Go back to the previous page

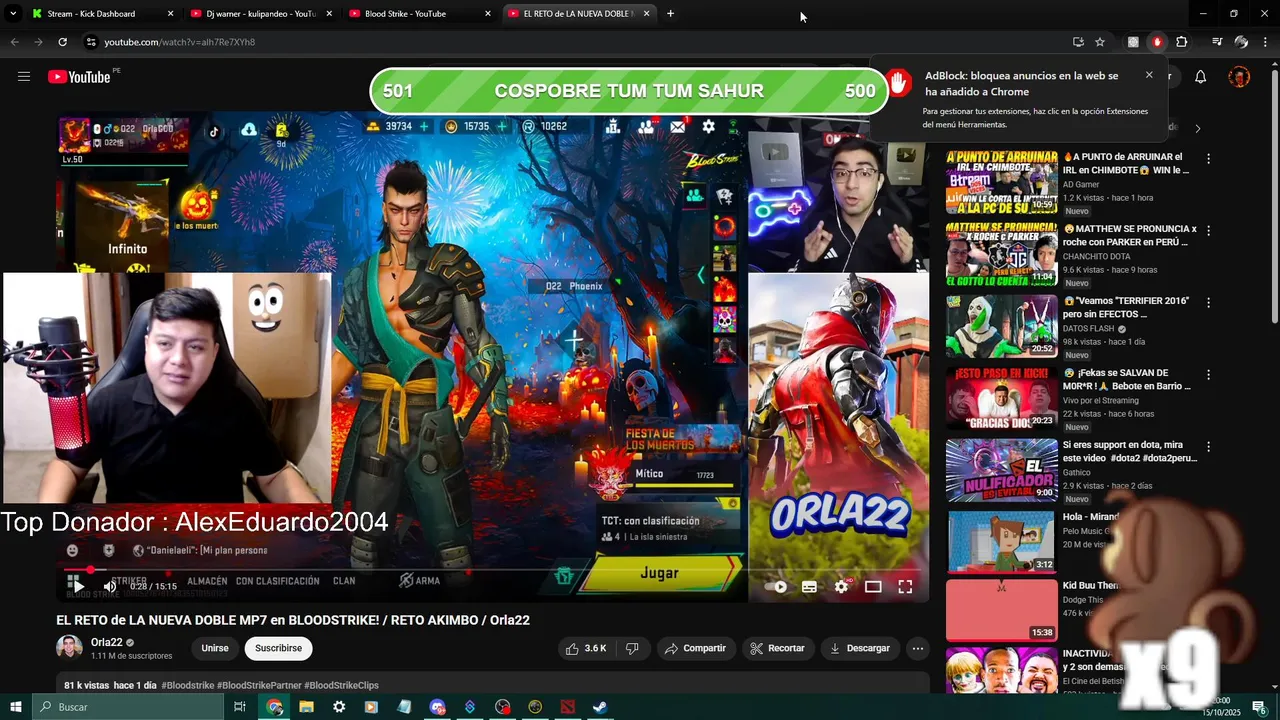[14, 42]
